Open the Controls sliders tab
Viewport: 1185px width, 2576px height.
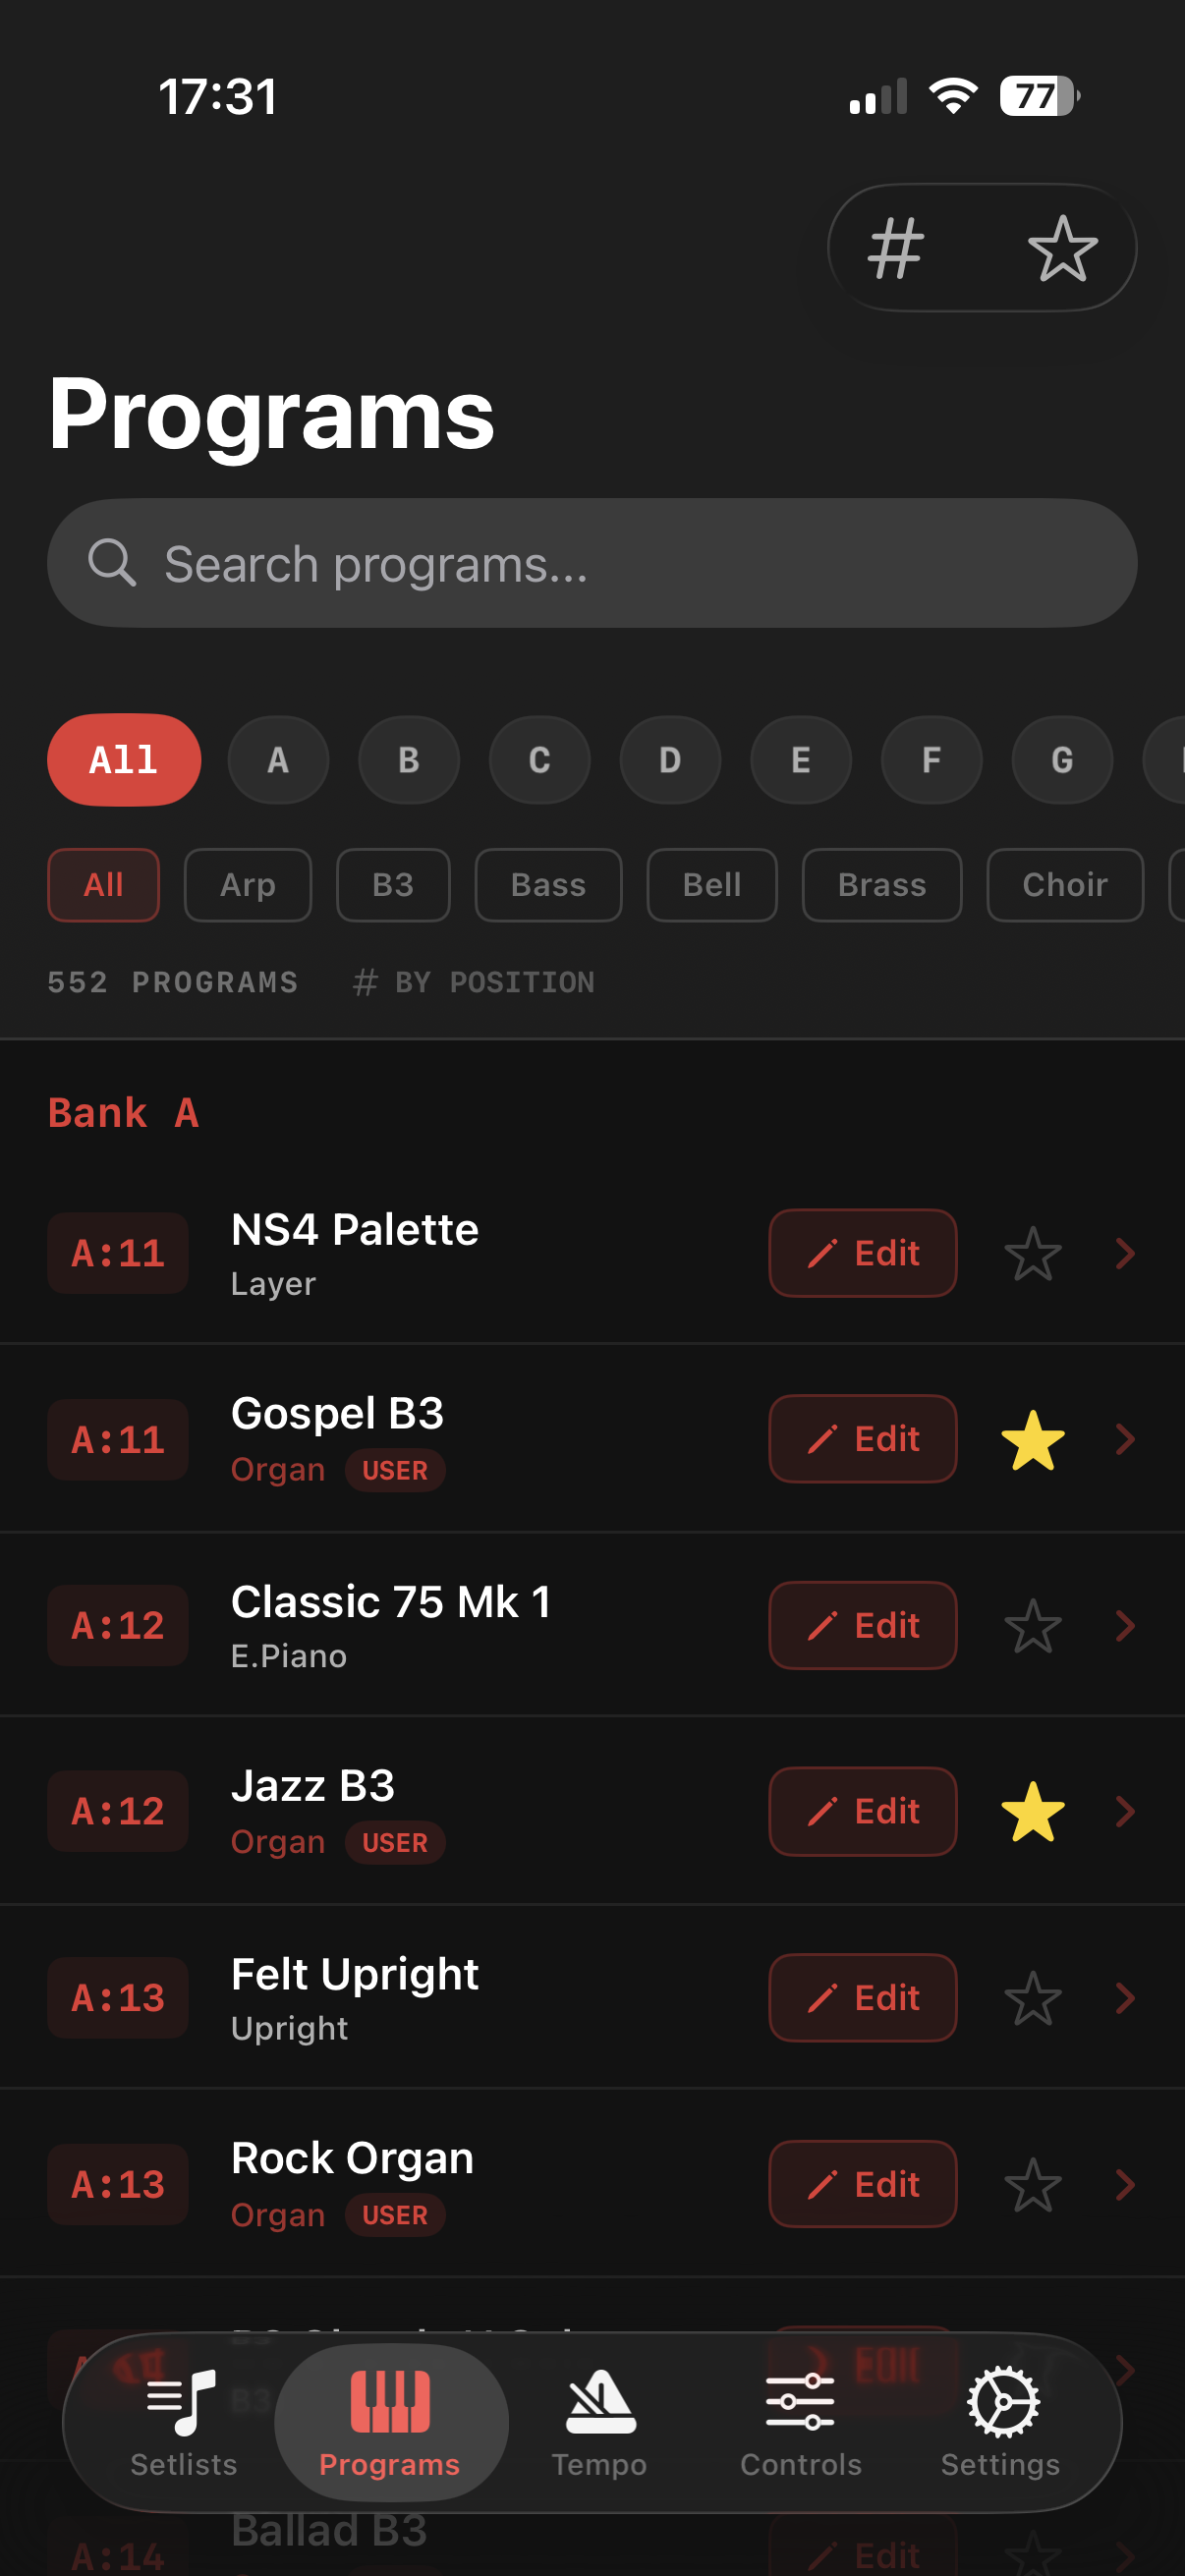(x=800, y=2420)
